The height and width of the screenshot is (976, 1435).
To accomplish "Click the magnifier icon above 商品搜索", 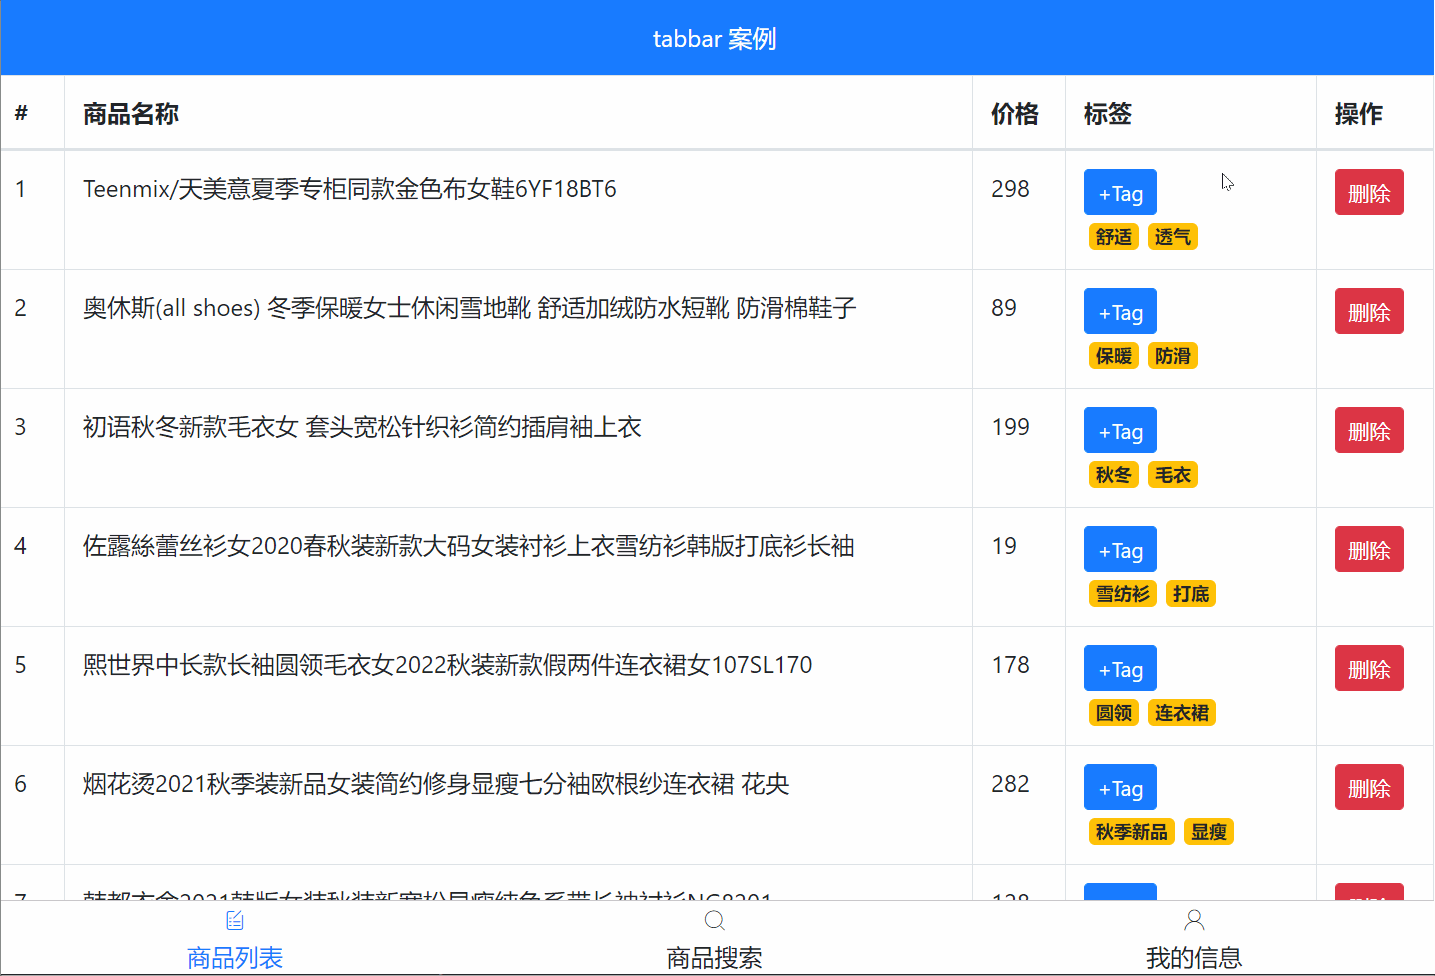I will (x=714, y=920).
